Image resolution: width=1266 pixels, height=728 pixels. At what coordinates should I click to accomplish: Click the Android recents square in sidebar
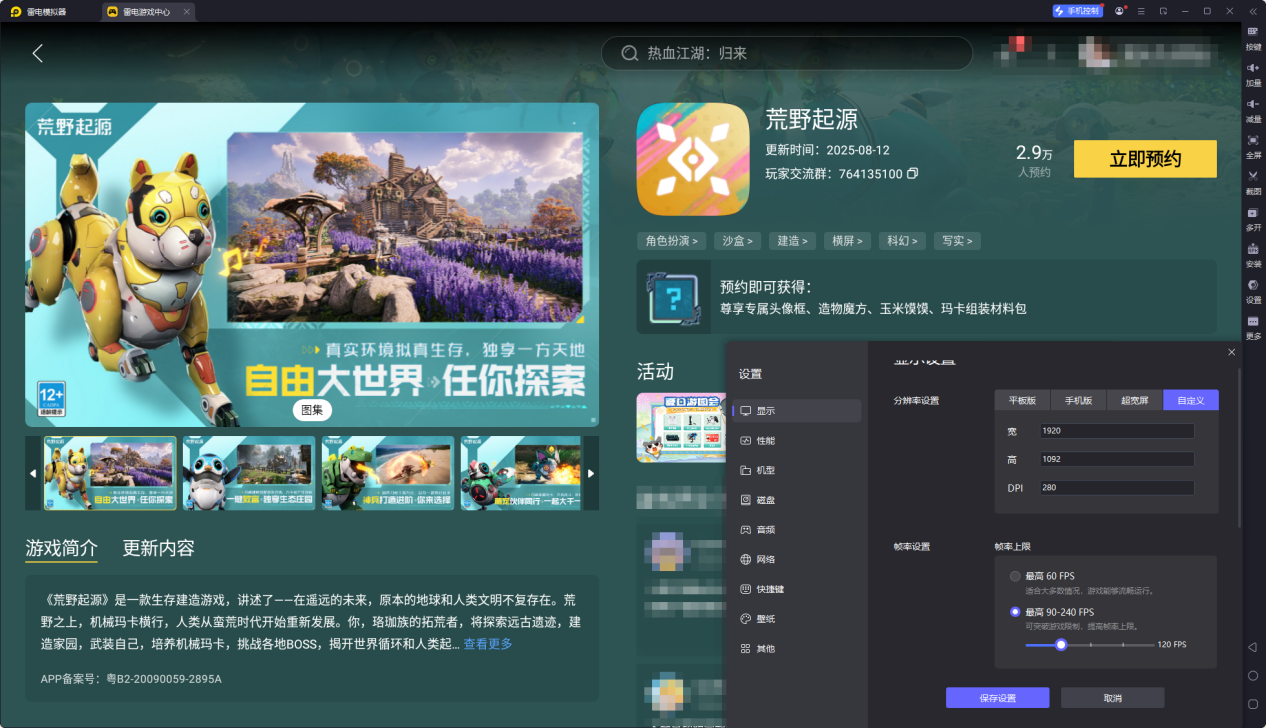(1252, 703)
